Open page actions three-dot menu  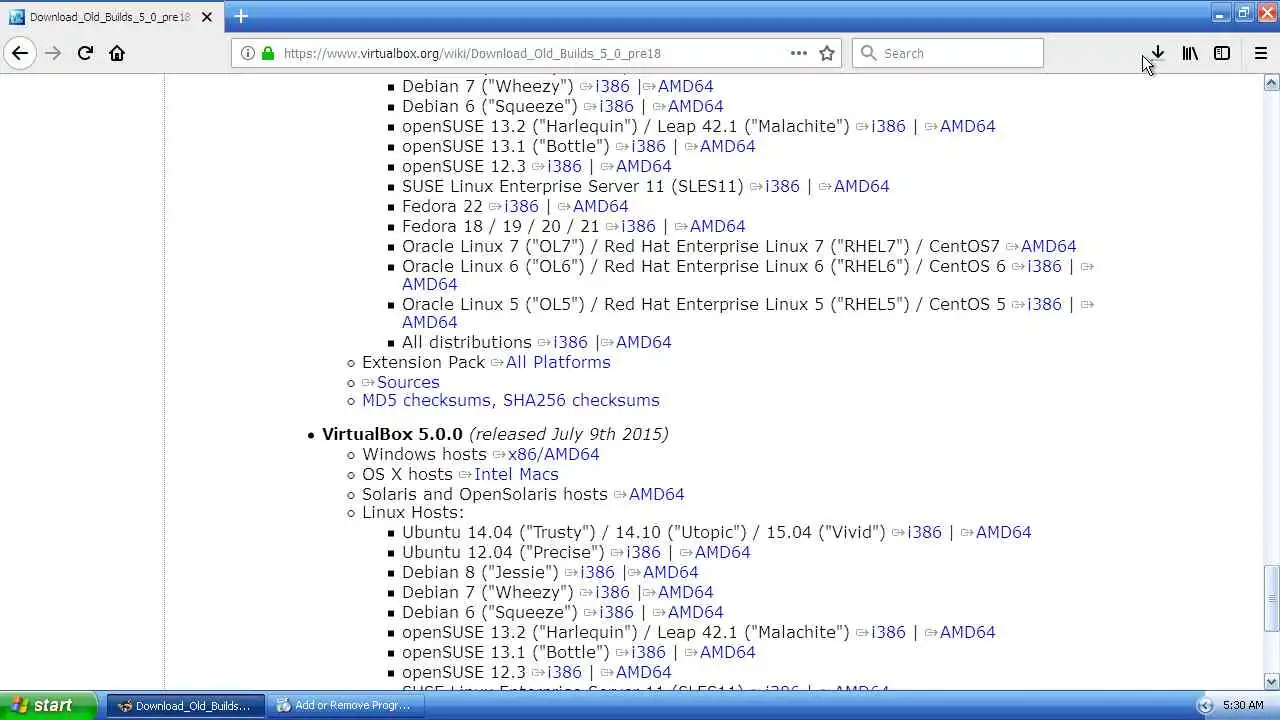(798, 53)
